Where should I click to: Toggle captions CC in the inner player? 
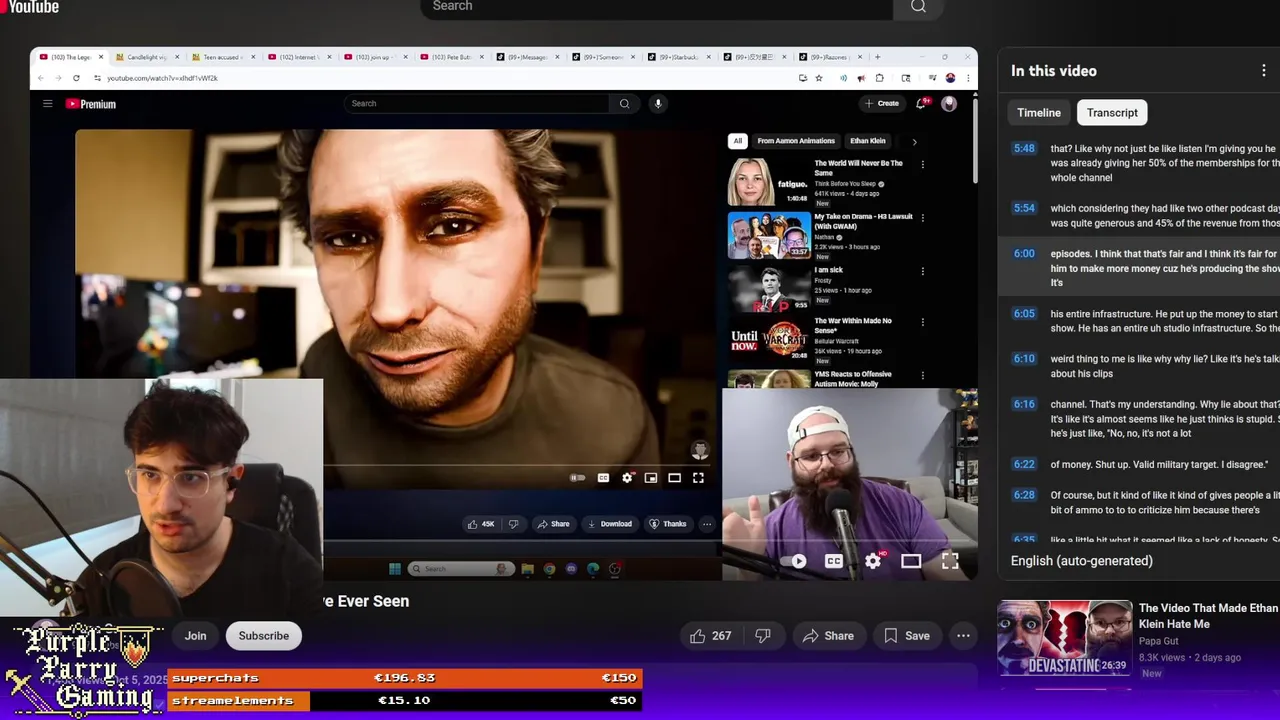pos(603,478)
